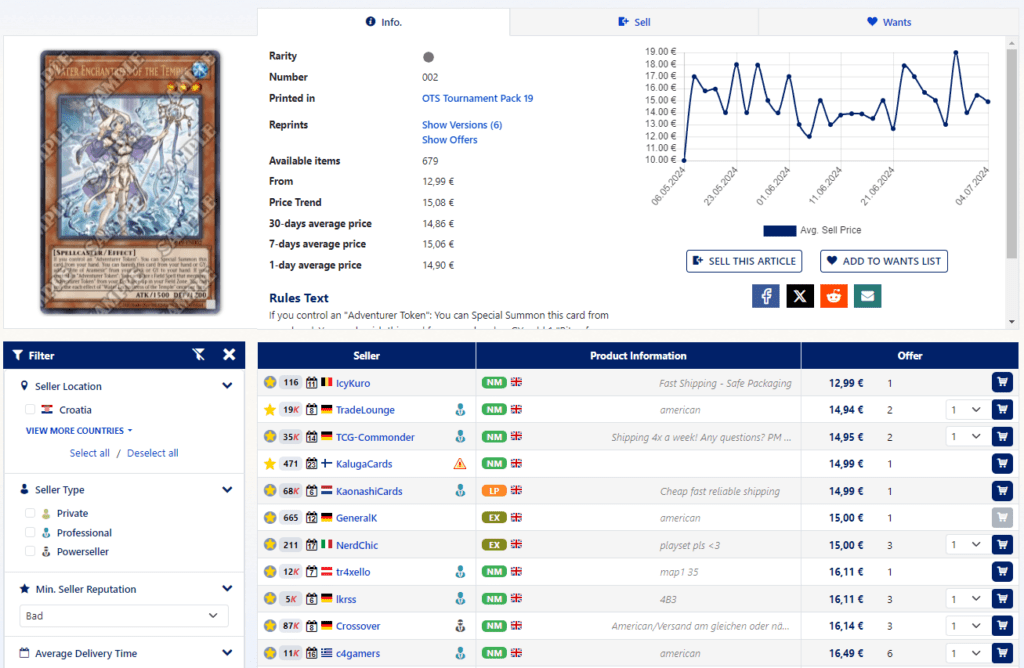Viewport: 1024px width, 668px height.
Task: Click the EX condition badge for GeneralK
Action: (x=494, y=518)
